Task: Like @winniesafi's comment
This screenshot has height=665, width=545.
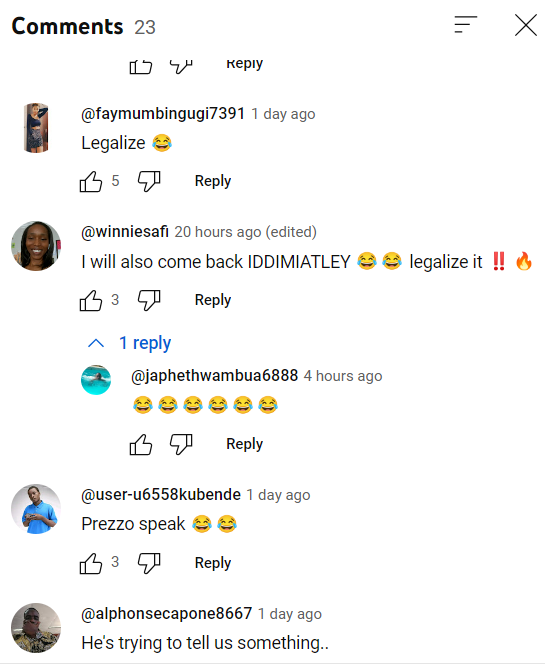Action: (x=91, y=300)
